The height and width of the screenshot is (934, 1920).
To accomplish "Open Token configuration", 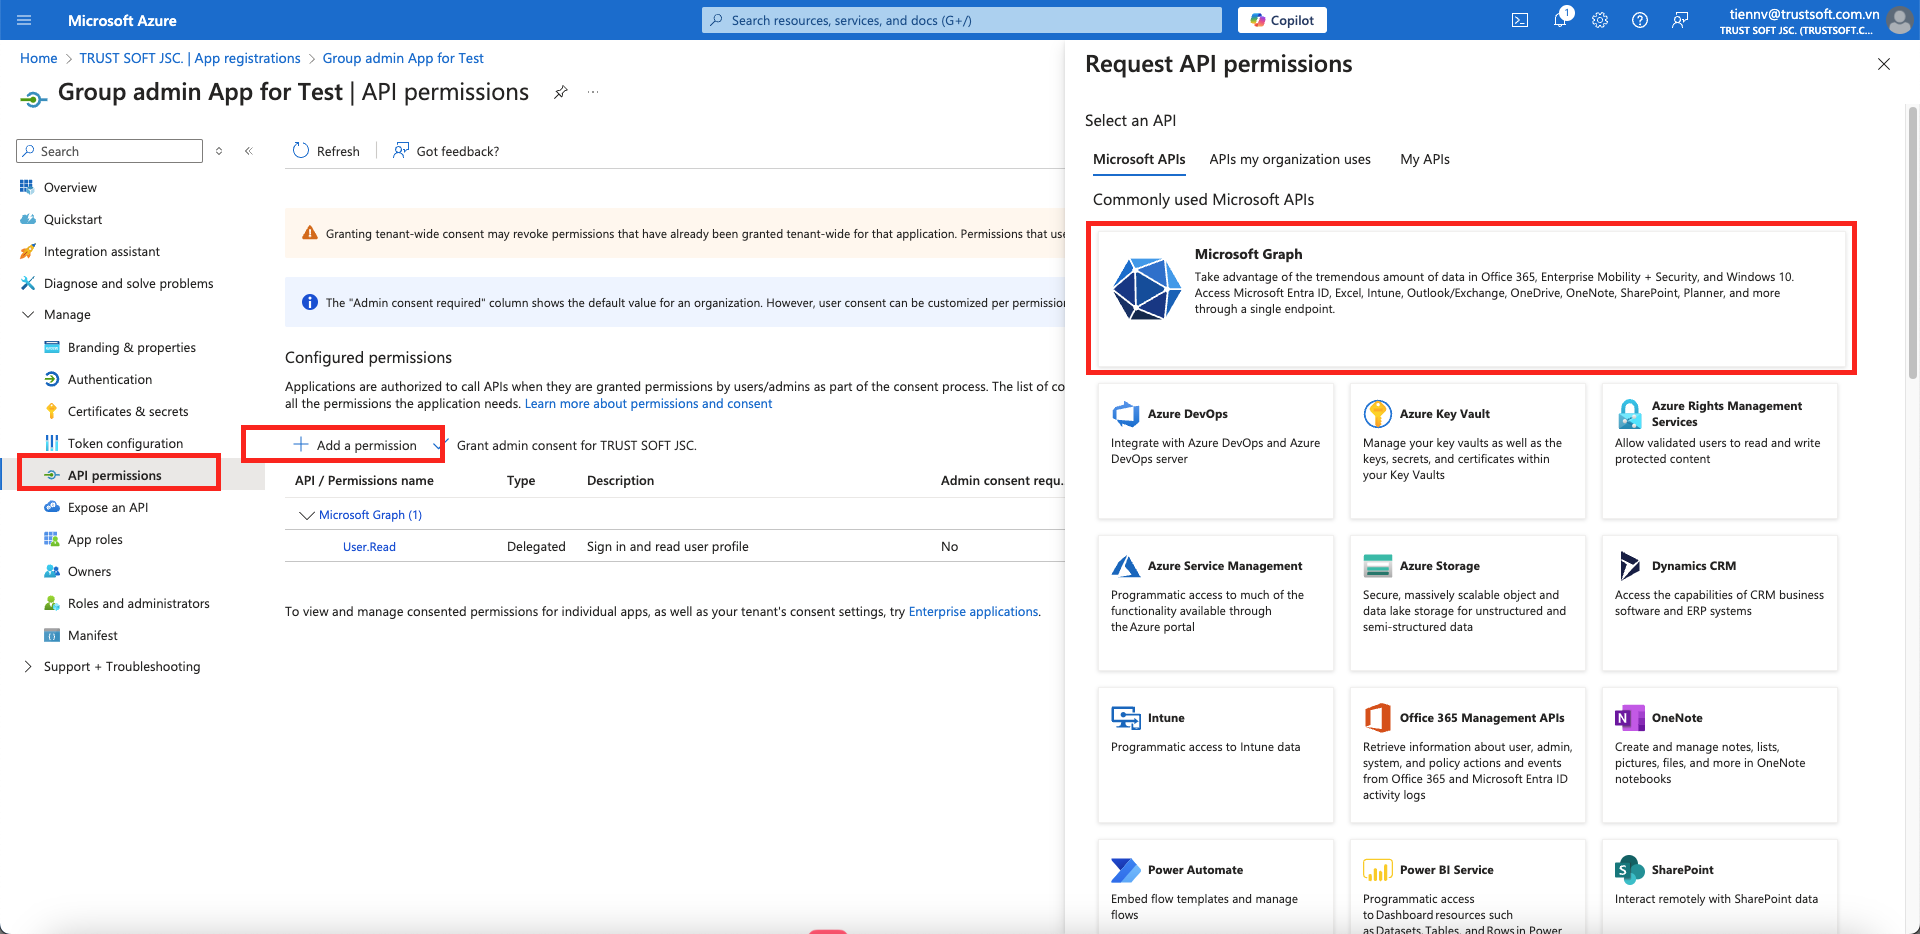I will 125,443.
